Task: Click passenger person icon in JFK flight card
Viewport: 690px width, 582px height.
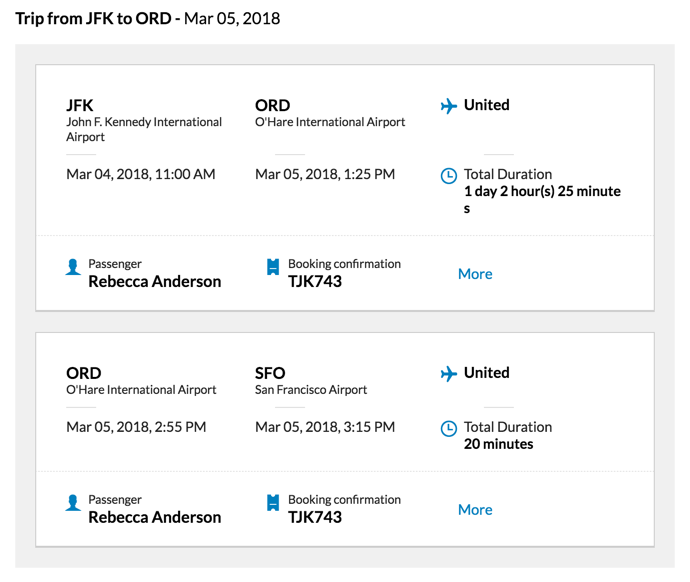Action: coord(72,268)
